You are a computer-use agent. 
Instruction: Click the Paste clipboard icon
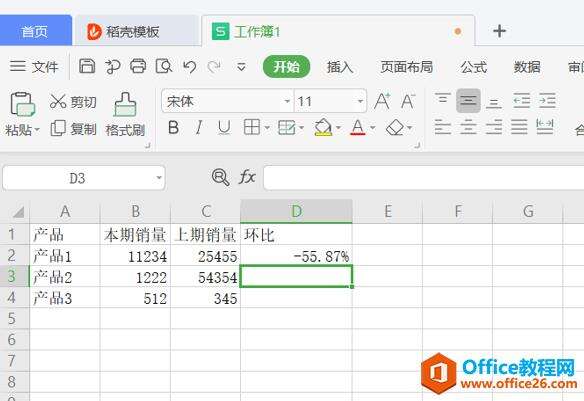pos(23,104)
